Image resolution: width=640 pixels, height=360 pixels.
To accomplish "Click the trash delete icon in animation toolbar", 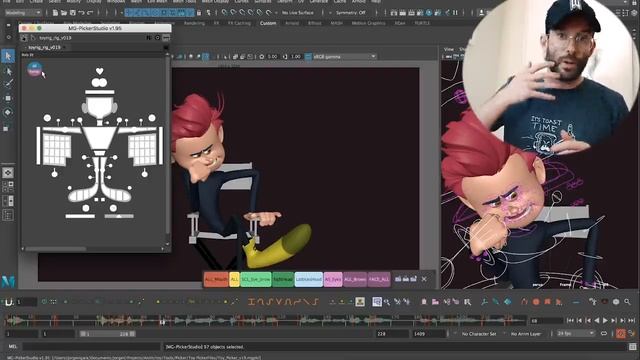I will (x=424, y=302).
